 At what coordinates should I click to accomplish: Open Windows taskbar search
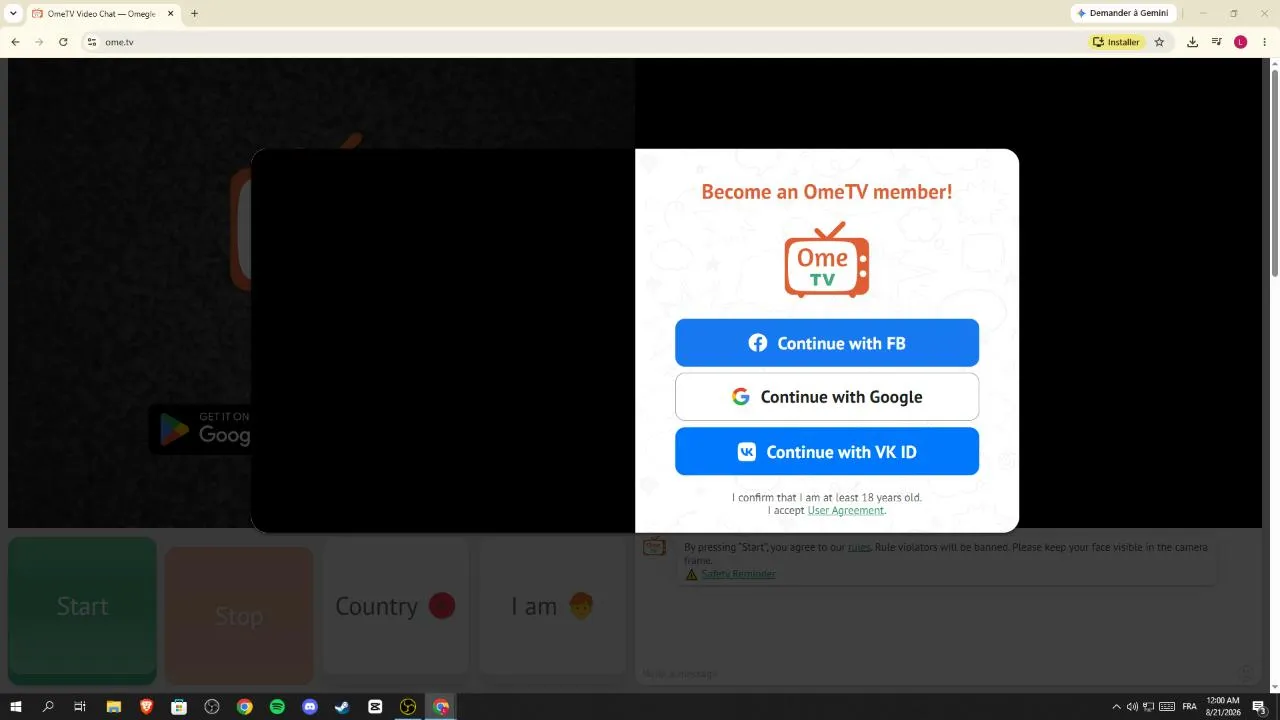(x=48, y=706)
